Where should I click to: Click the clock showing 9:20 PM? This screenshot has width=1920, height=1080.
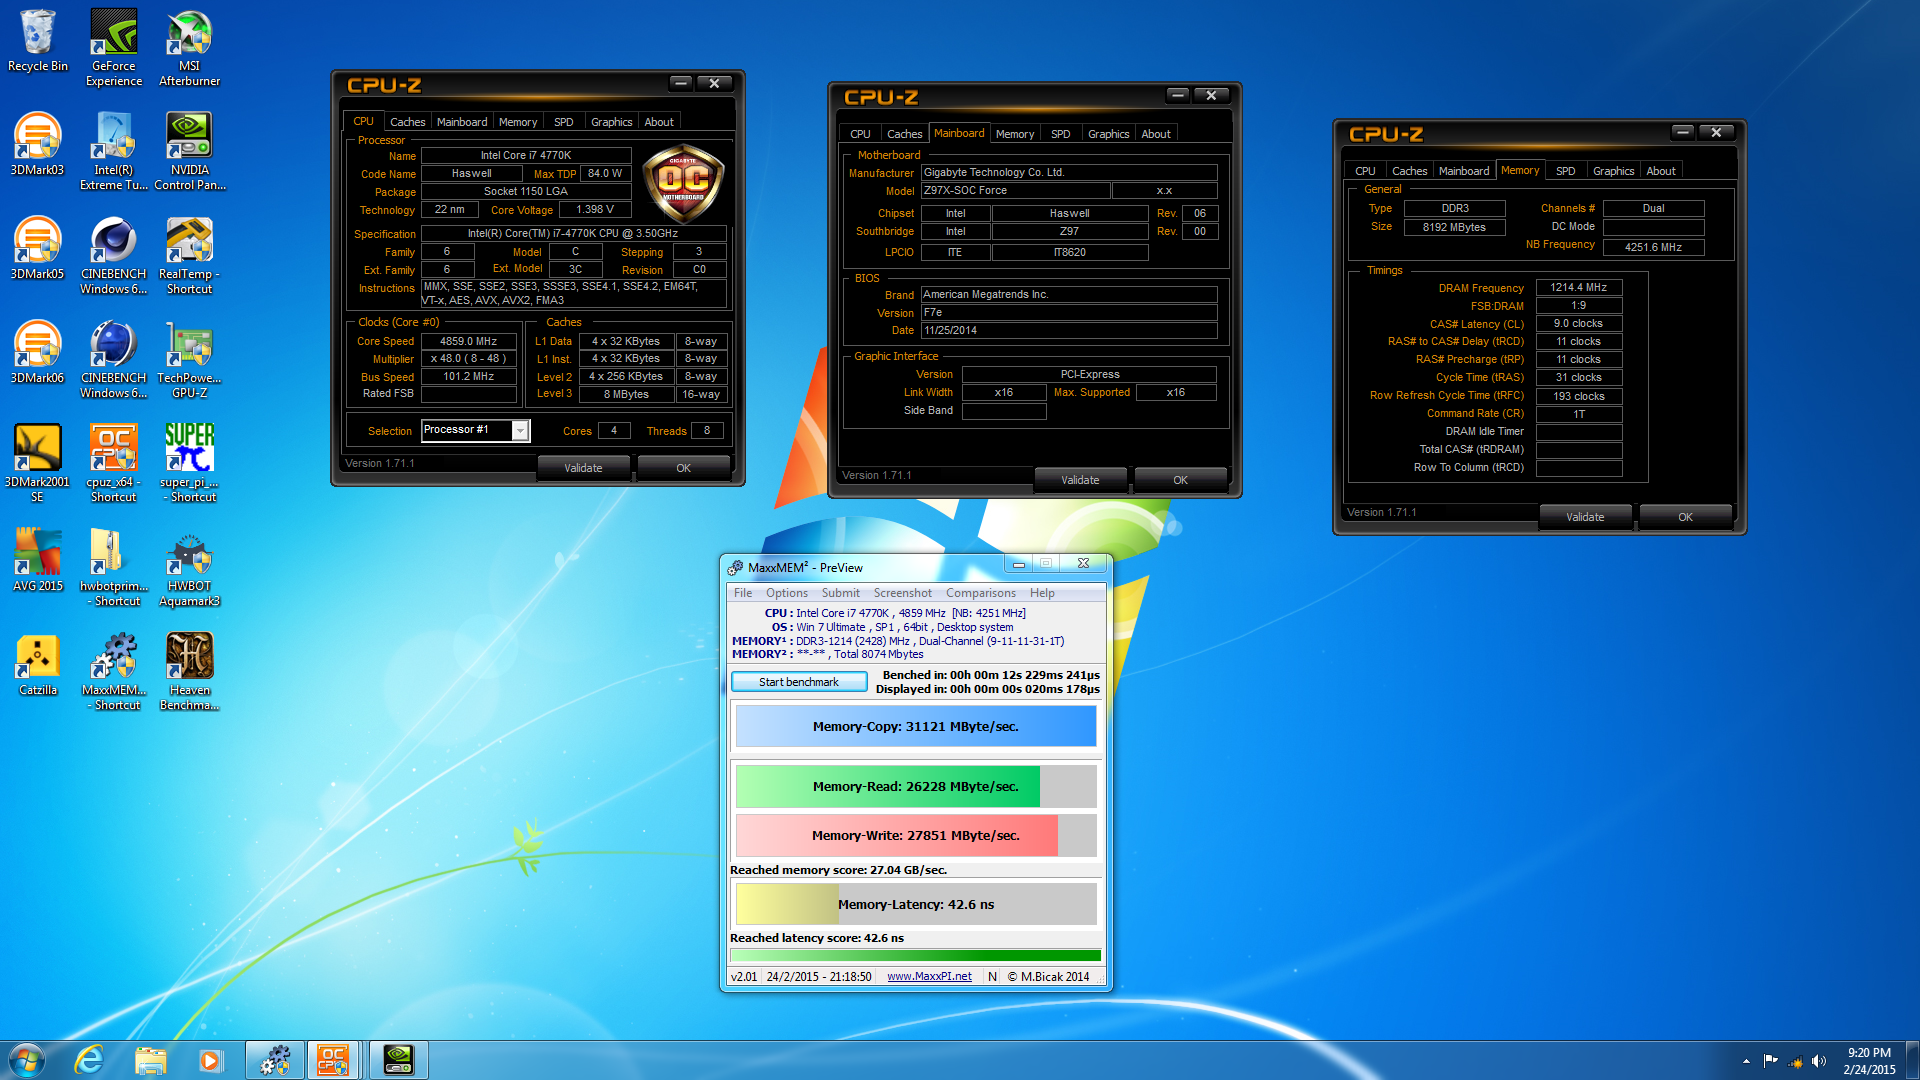pos(1869,1053)
